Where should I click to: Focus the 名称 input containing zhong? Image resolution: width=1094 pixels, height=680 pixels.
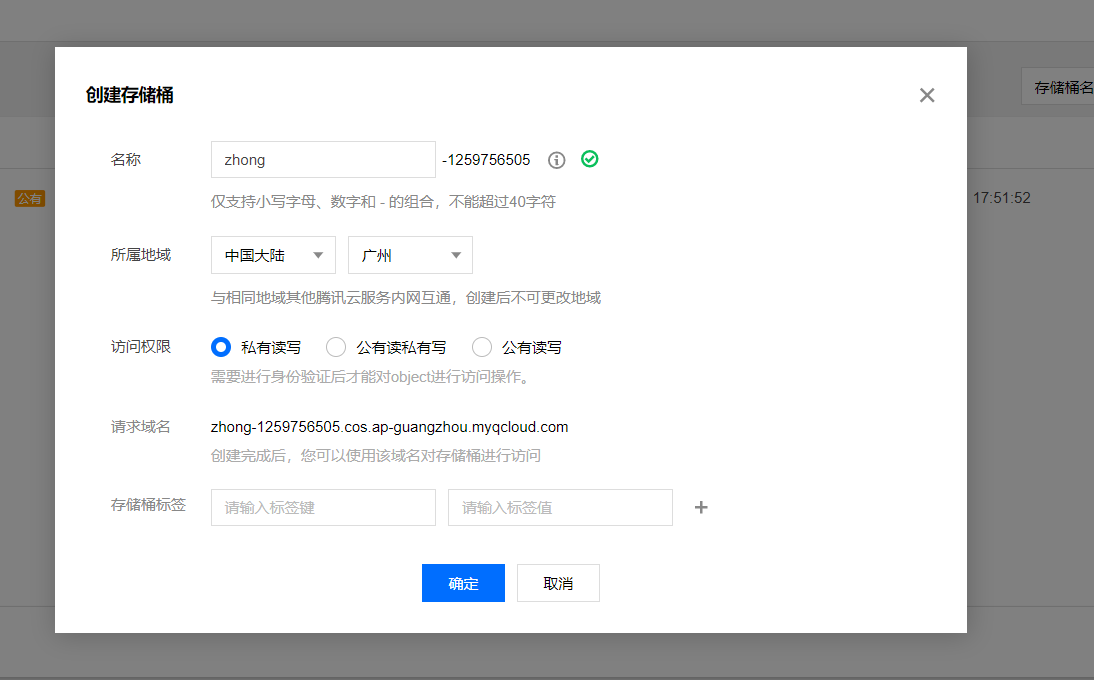(x=323, y=160)
